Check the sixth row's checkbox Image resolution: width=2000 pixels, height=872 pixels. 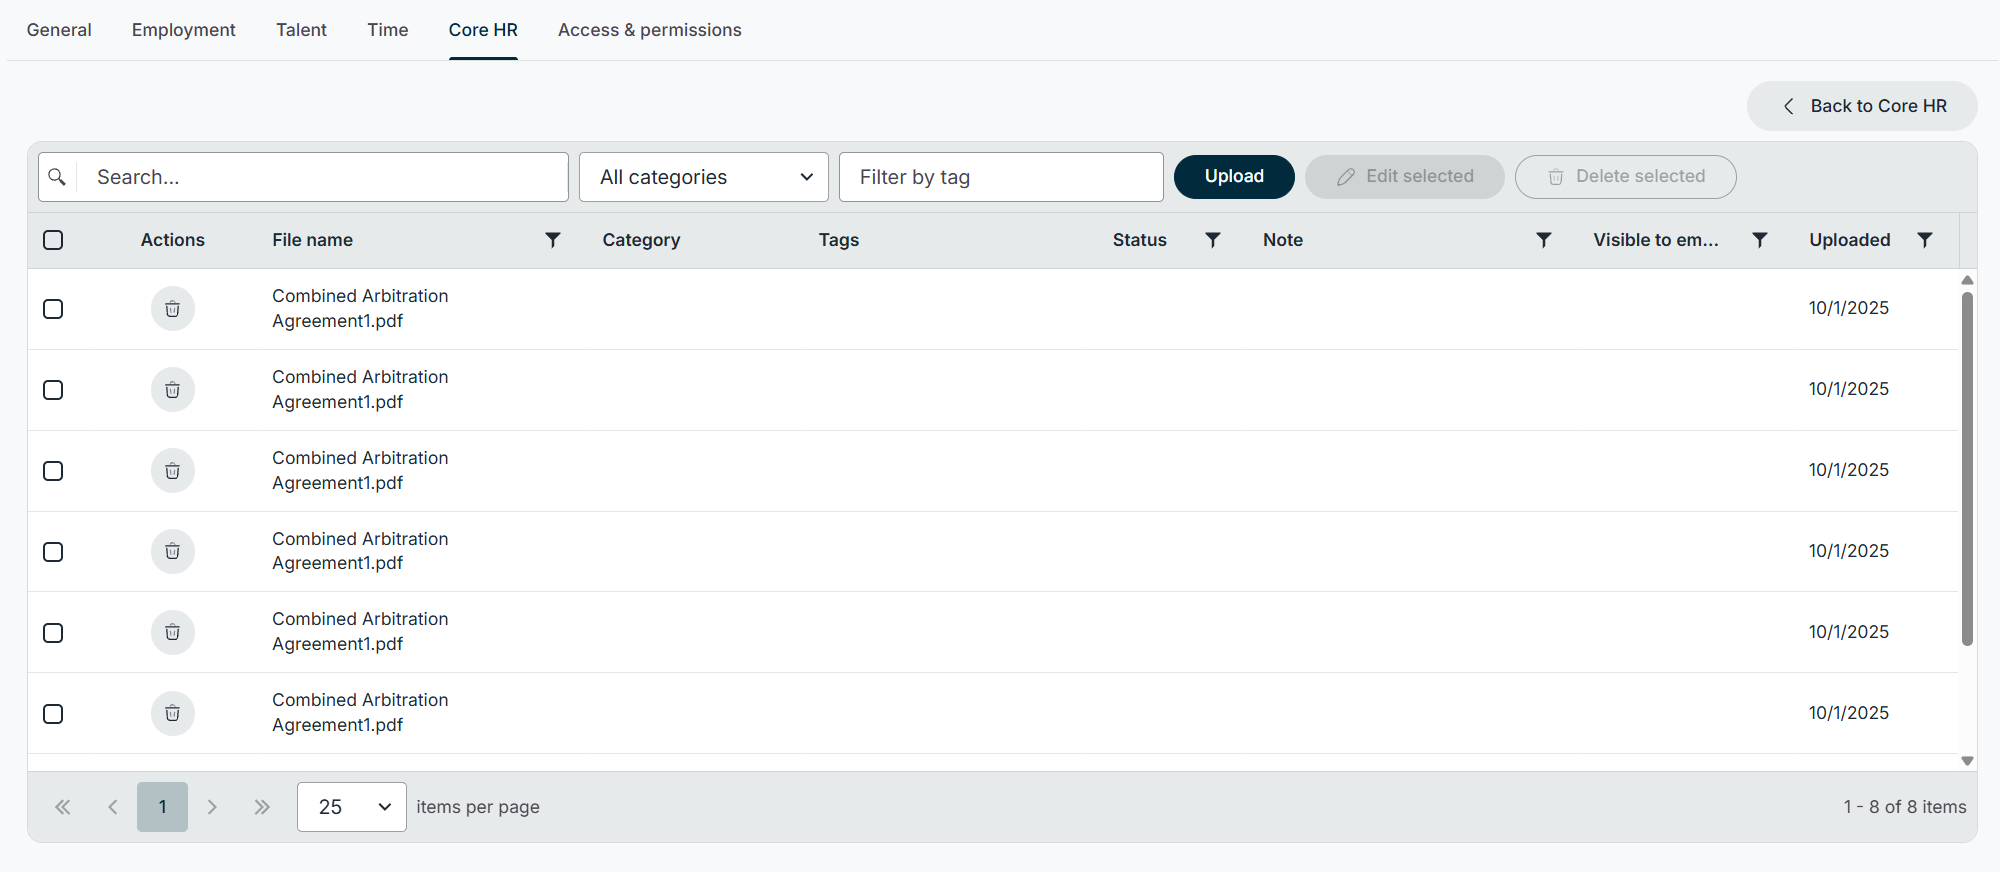pos(54,714)
